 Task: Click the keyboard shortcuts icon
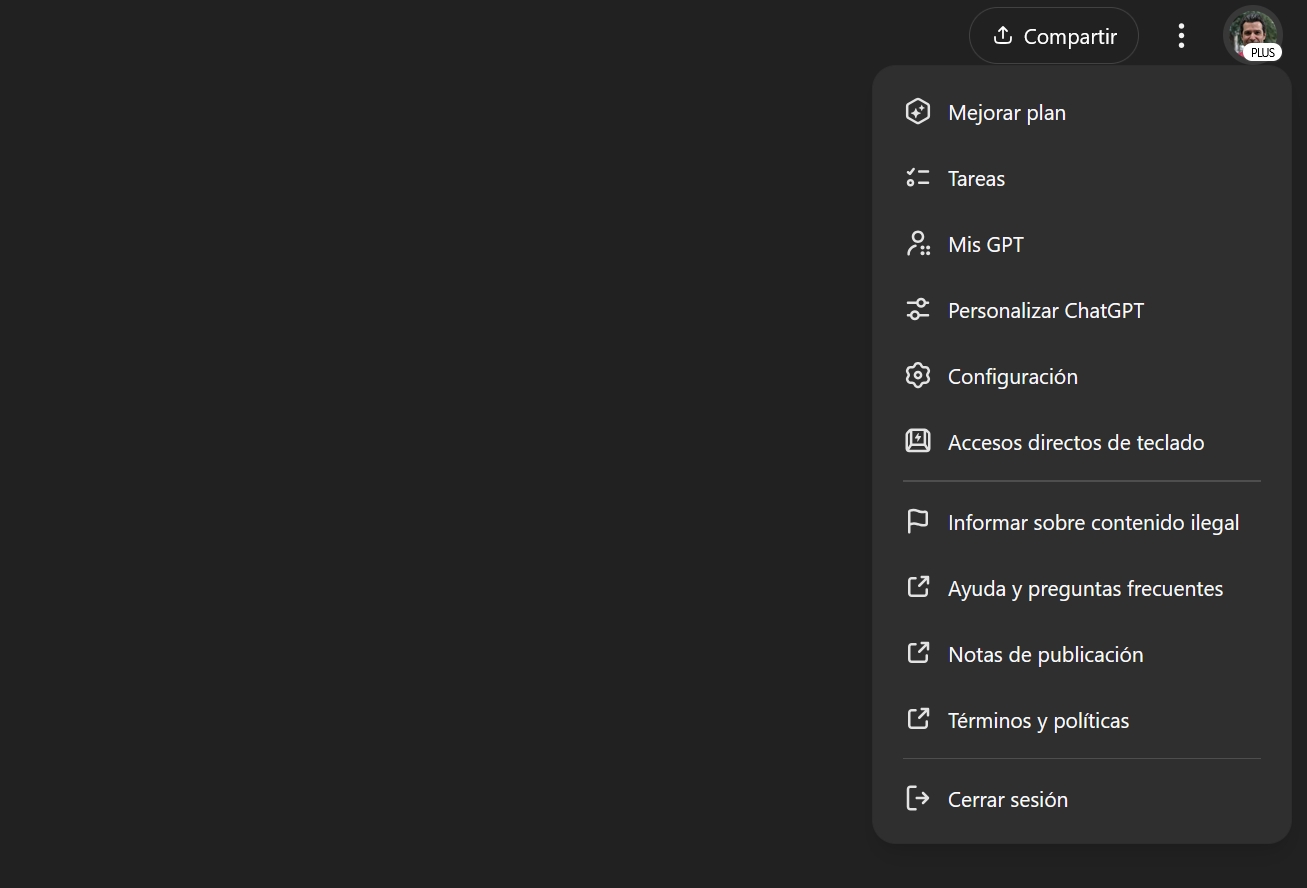[918, 440]
